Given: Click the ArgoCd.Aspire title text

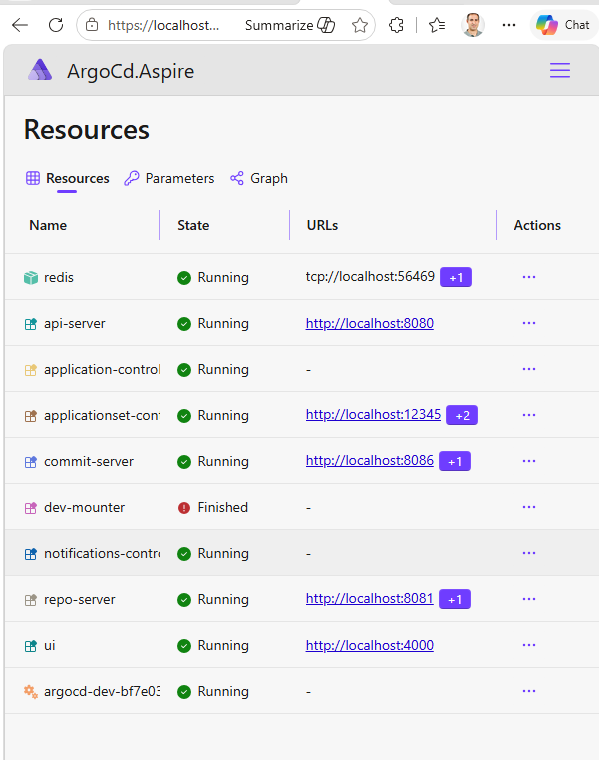Looking at the screenshot, I should click(130, 71).
